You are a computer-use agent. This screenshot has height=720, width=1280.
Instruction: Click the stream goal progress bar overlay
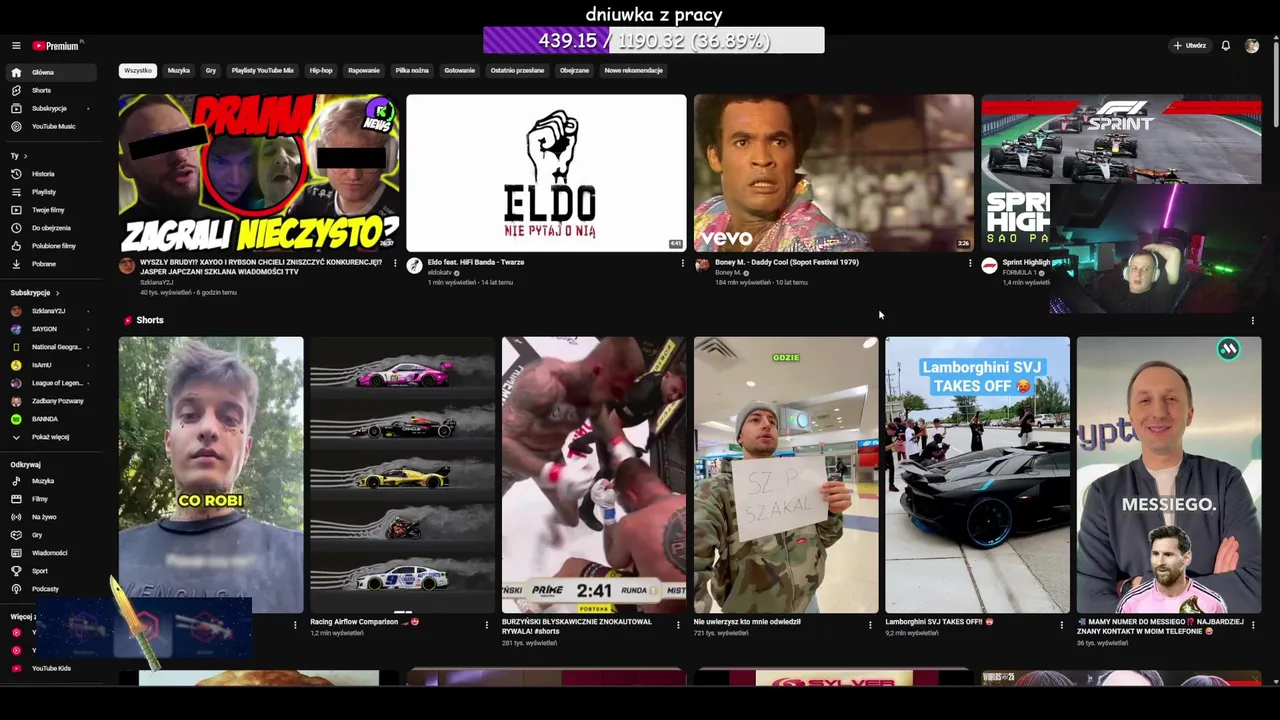(x=654, y=40)
